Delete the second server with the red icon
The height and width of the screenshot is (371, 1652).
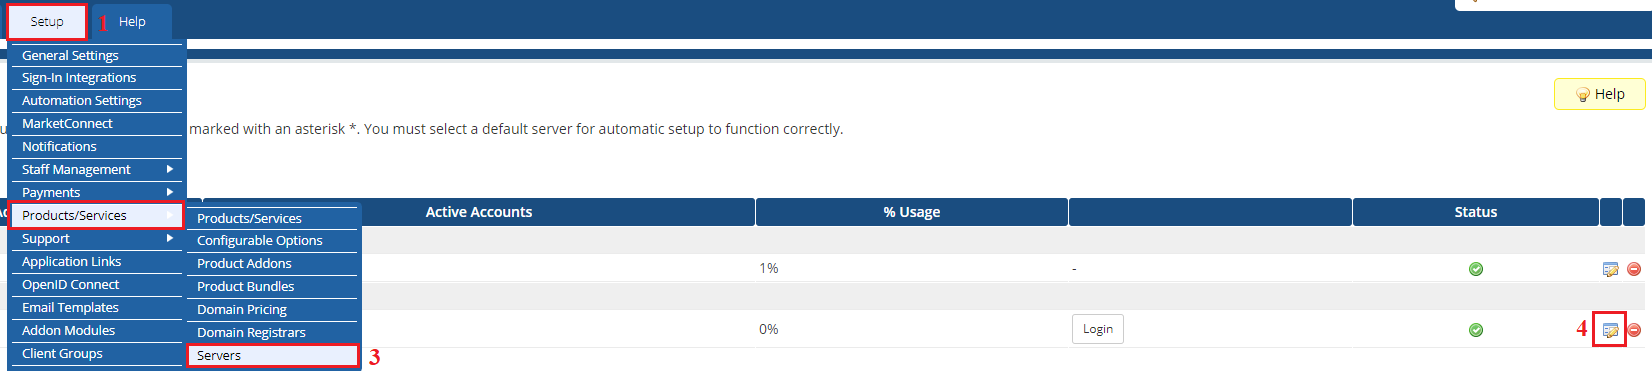tap(1634, 330)
